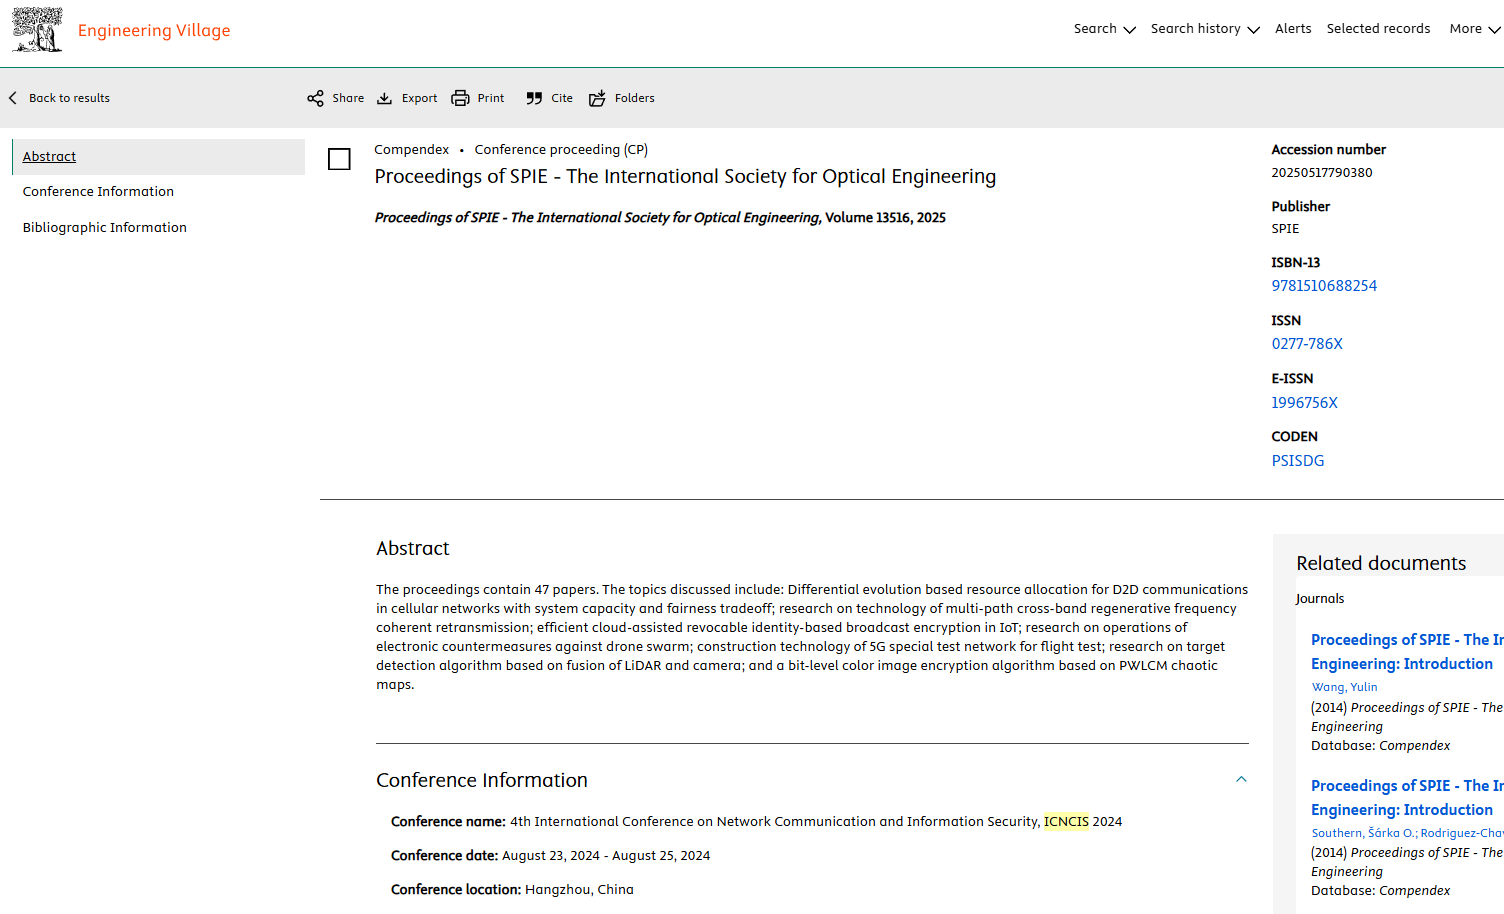Open author link Wang, Yulin
Image resolution: width=1504 pixels, height=914 pixels.
pyautogui.click(x=1344, y=687)
